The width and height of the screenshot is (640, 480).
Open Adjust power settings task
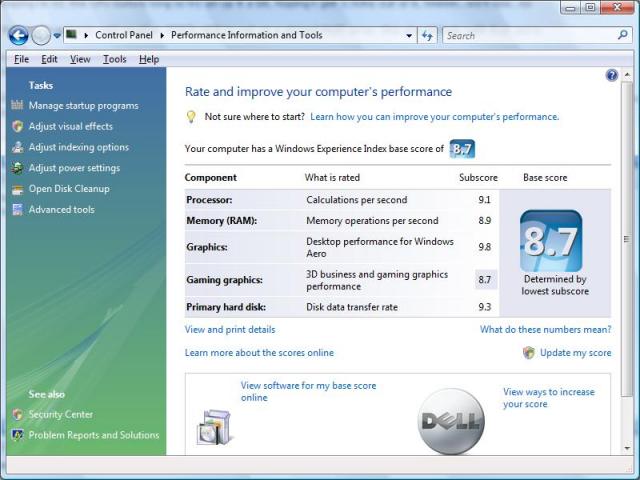[74, 168]
